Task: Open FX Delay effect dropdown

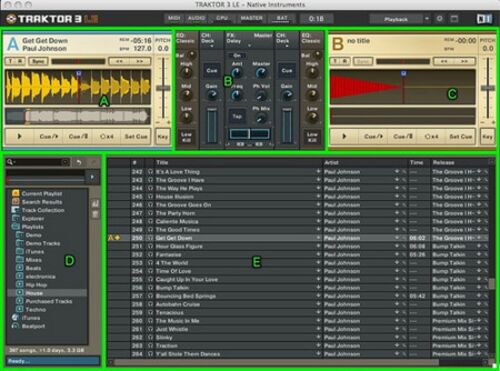Action: (x=249, y=46)
